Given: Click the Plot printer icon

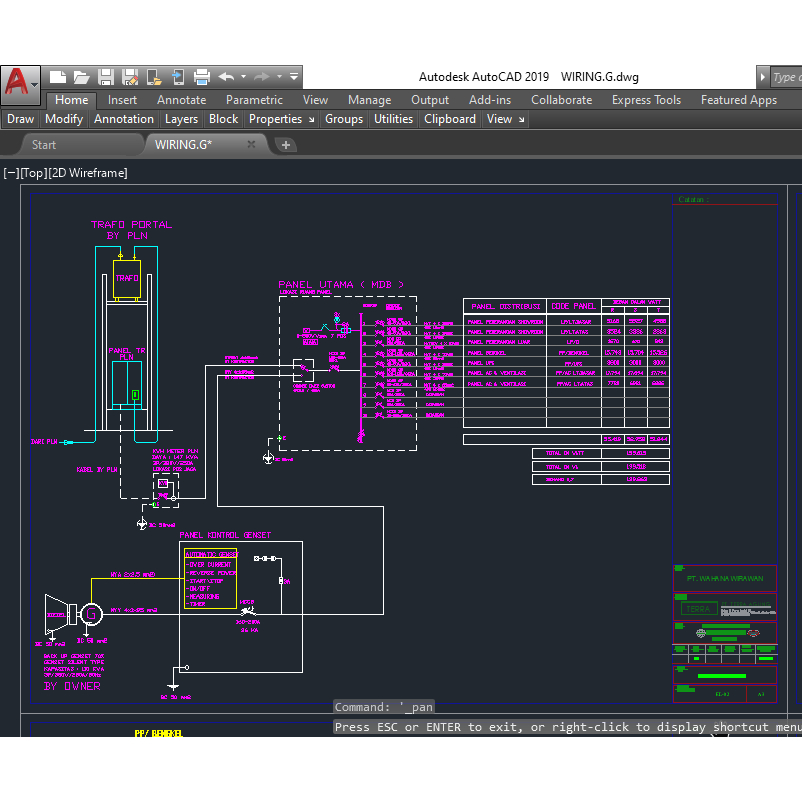Looking at the screenshot, I should click(201, 76).
